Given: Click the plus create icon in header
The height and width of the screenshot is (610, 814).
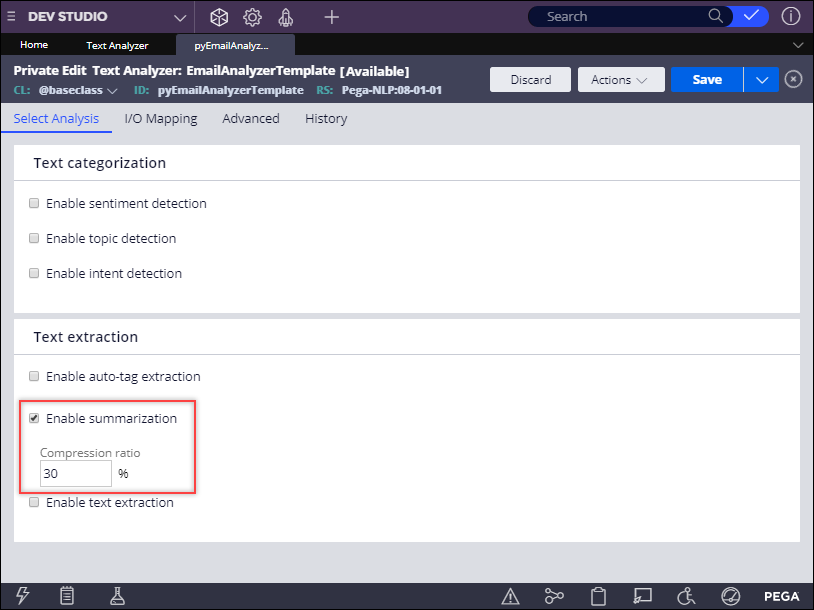Looking at the screenshot, I should [x=332, y=17].
